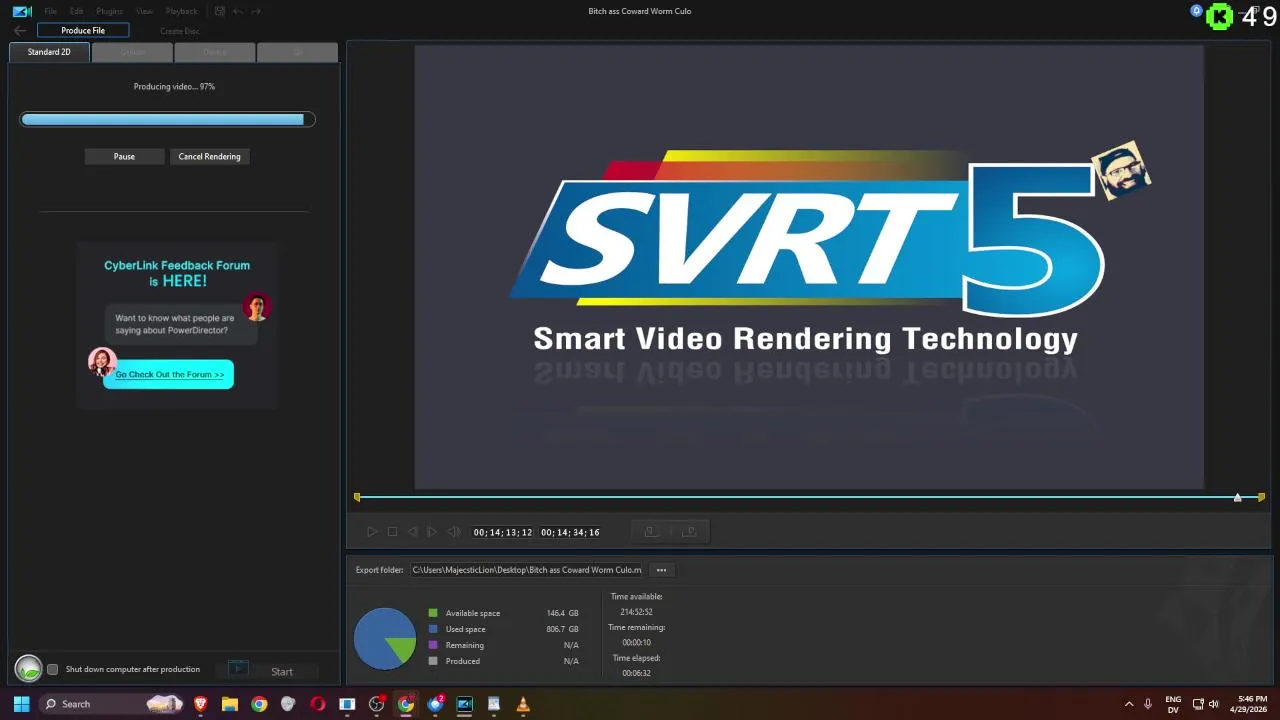Click the system tray volume icon

pos(1214,704)
